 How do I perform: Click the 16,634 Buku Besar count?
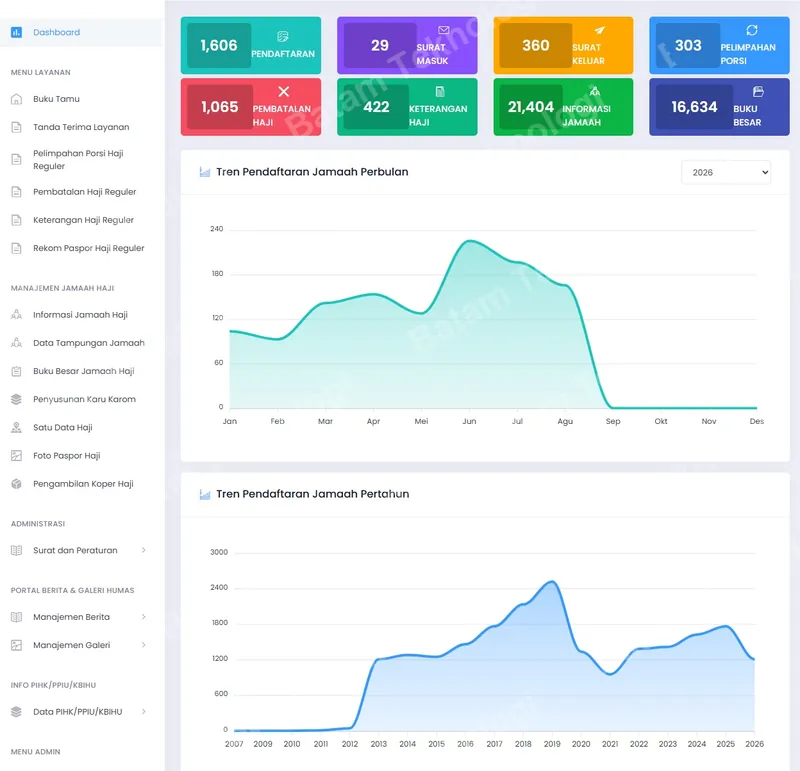click(694, 107)
